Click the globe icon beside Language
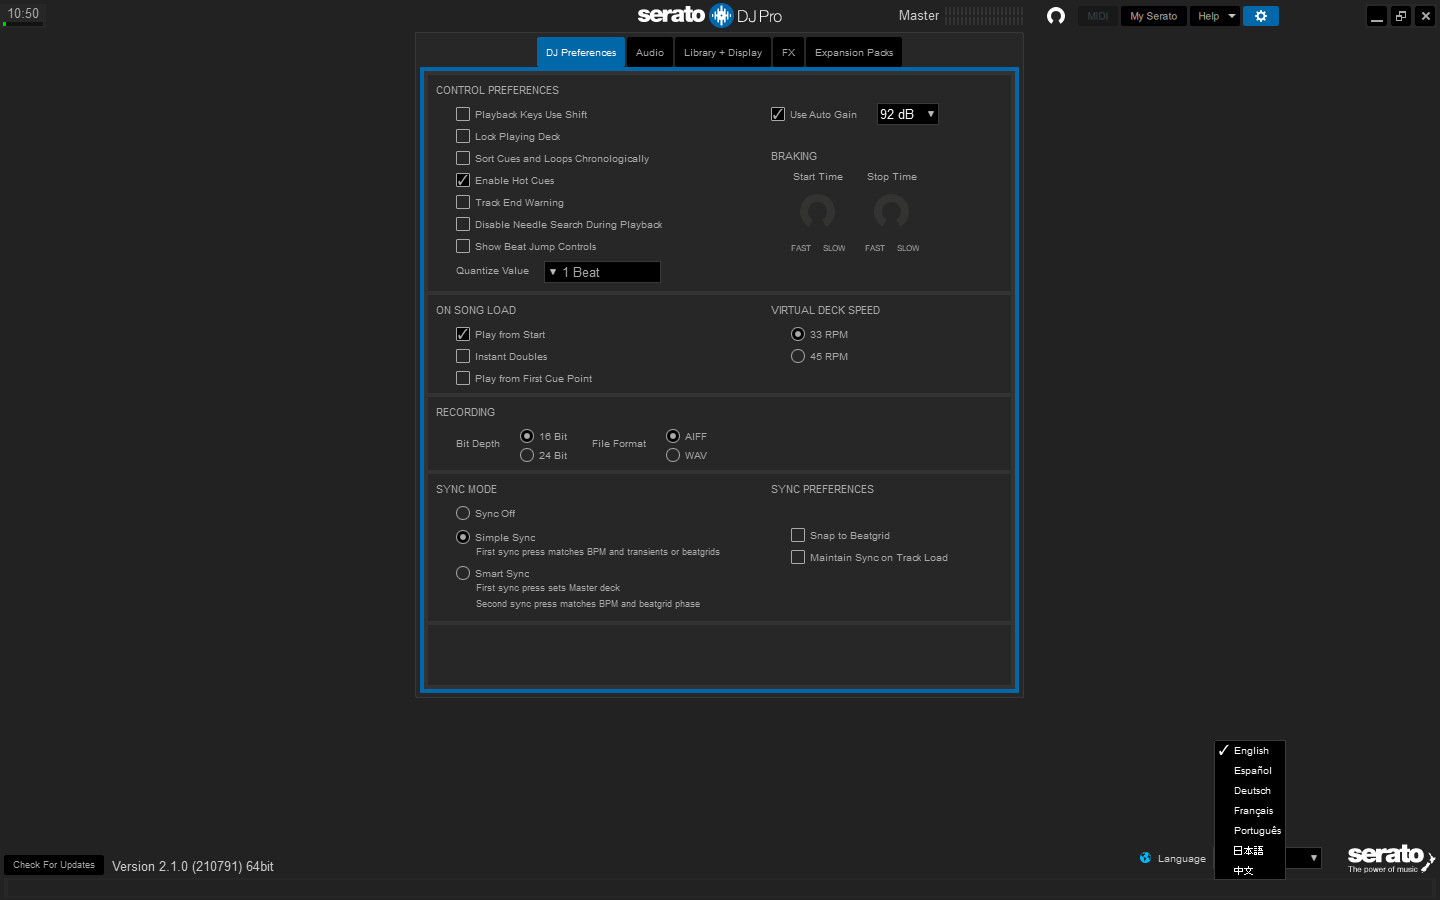This screenshot has width=1440, height=900. pos(1145,858)
